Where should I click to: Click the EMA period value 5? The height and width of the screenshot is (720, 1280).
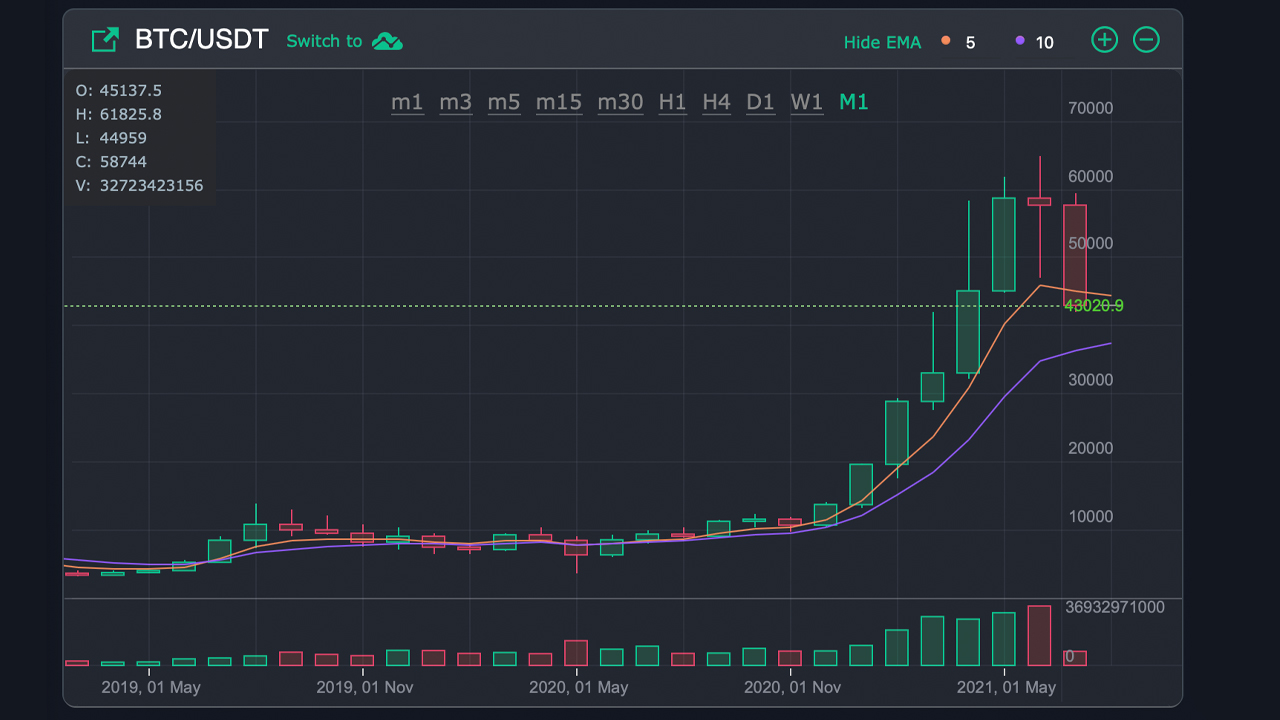(970, 43)
